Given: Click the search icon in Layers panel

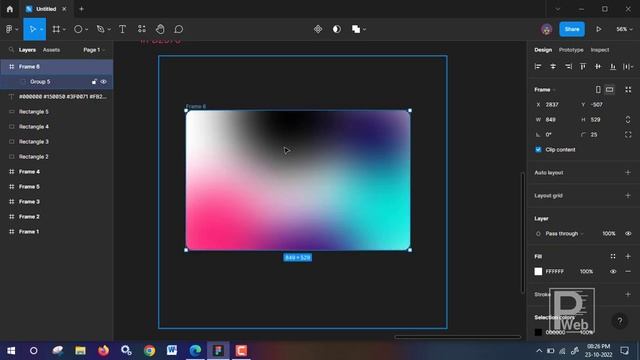Looking at the screenshot, I should 11,50.
